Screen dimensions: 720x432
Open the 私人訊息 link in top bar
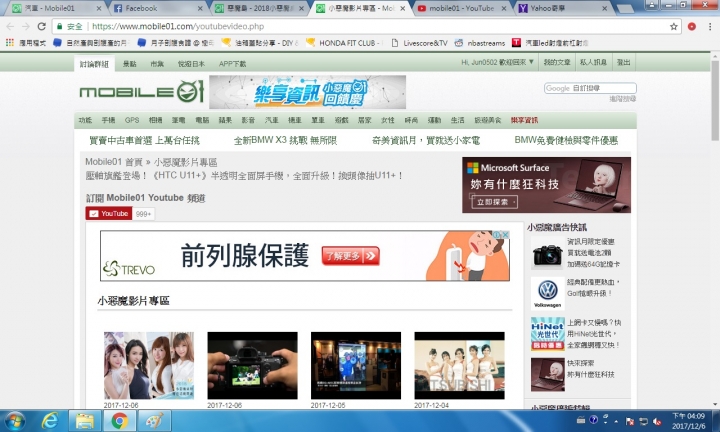click(593, 62)
